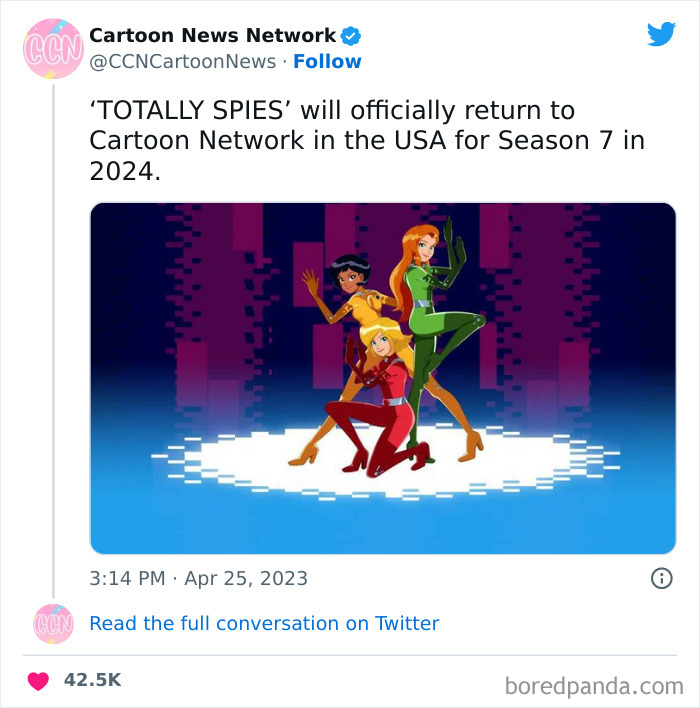Click the '2024.' line of tweet text
Image resolution: width=700 pixels, height=708 pixels.
pyautogui.click(x=125, y=172)
